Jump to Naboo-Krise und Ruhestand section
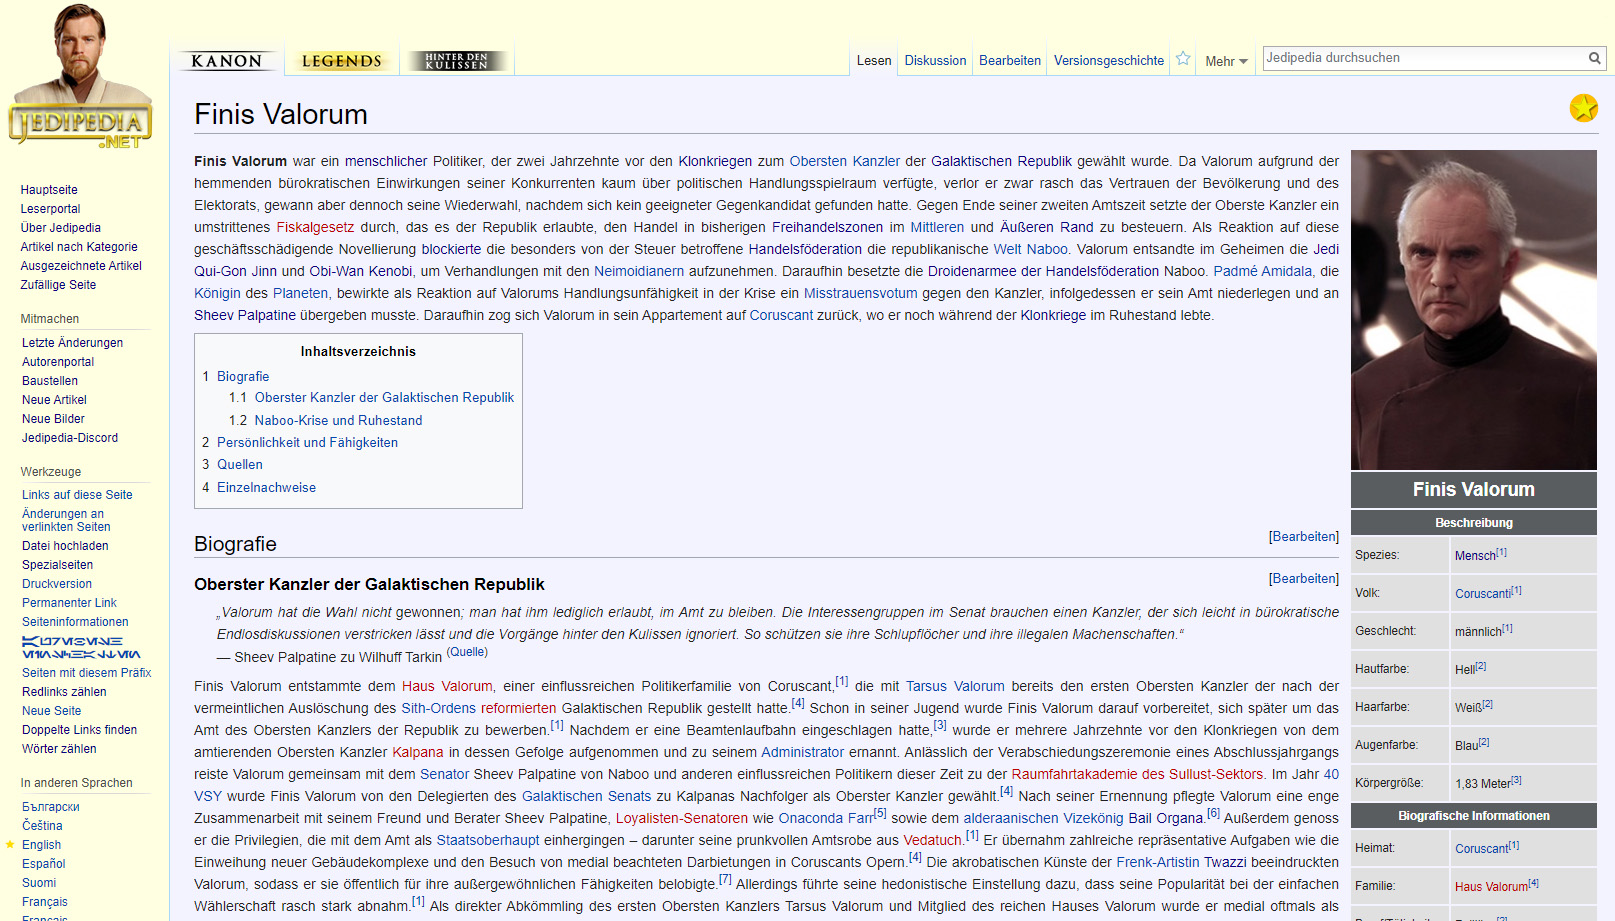Image resolution: width=1615 pixels, height=921 pixels. tap(338, 421)
